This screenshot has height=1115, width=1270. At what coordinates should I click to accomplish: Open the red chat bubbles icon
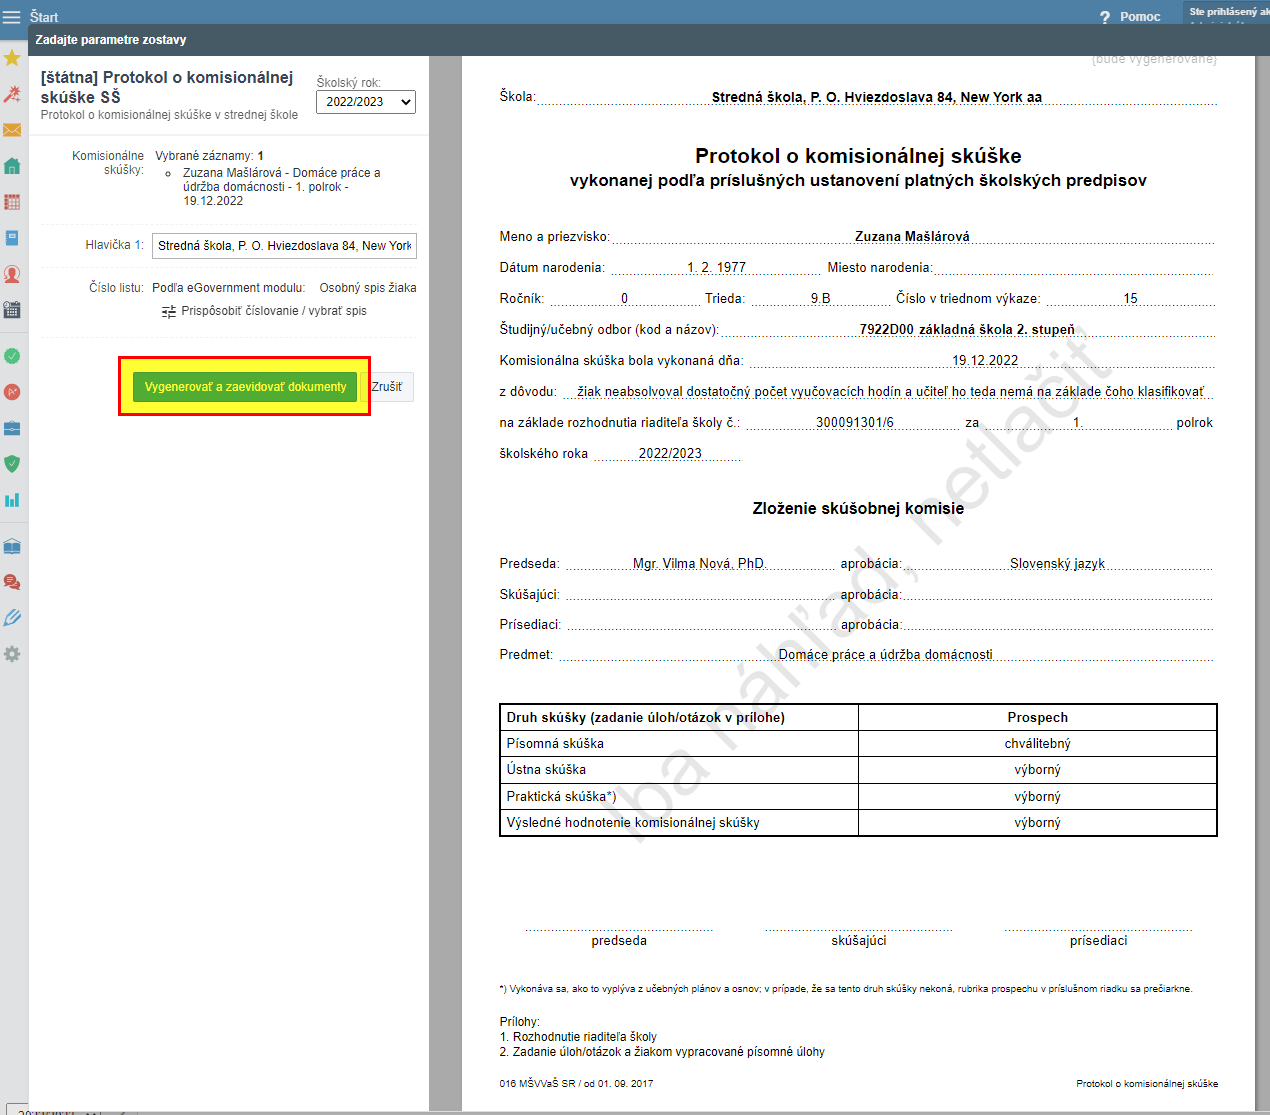[12, 582]
